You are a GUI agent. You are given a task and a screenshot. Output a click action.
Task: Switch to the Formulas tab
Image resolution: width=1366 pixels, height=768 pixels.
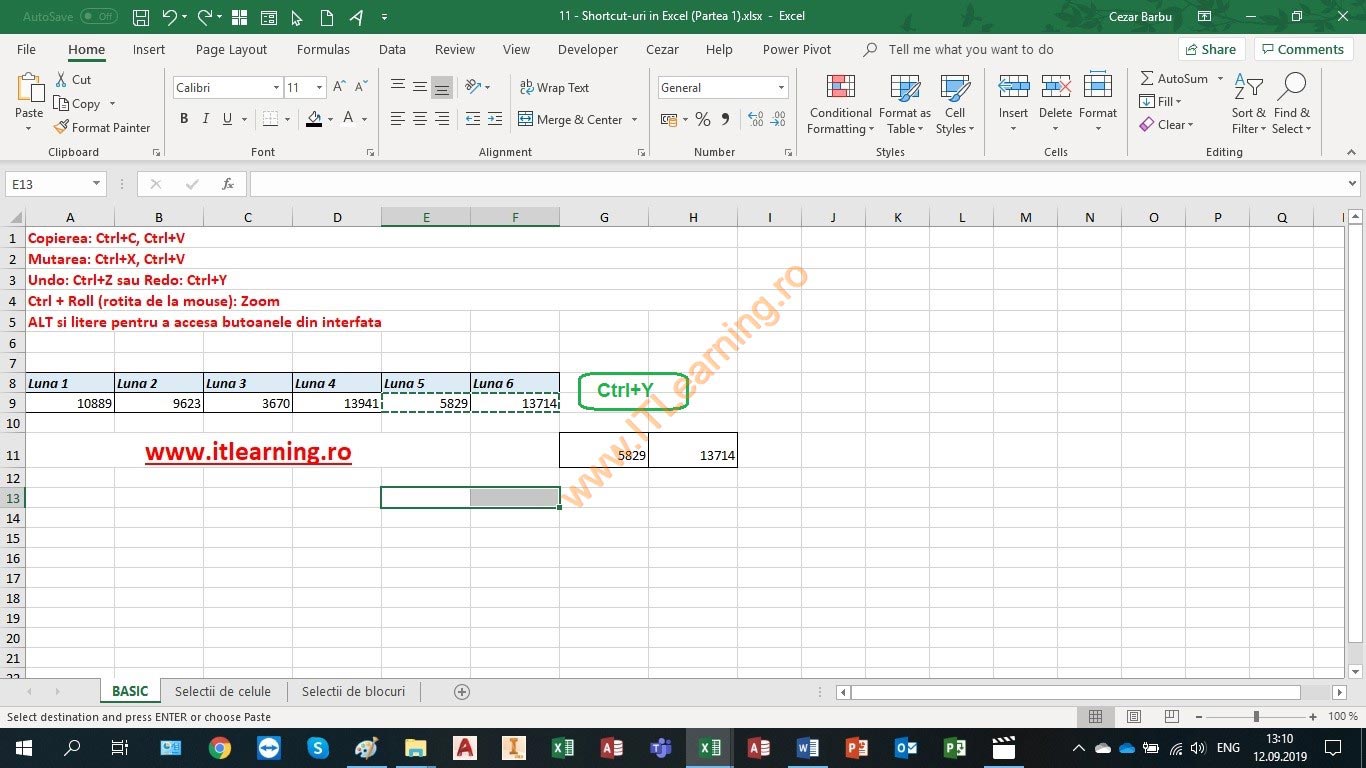[x=323, y=49]
